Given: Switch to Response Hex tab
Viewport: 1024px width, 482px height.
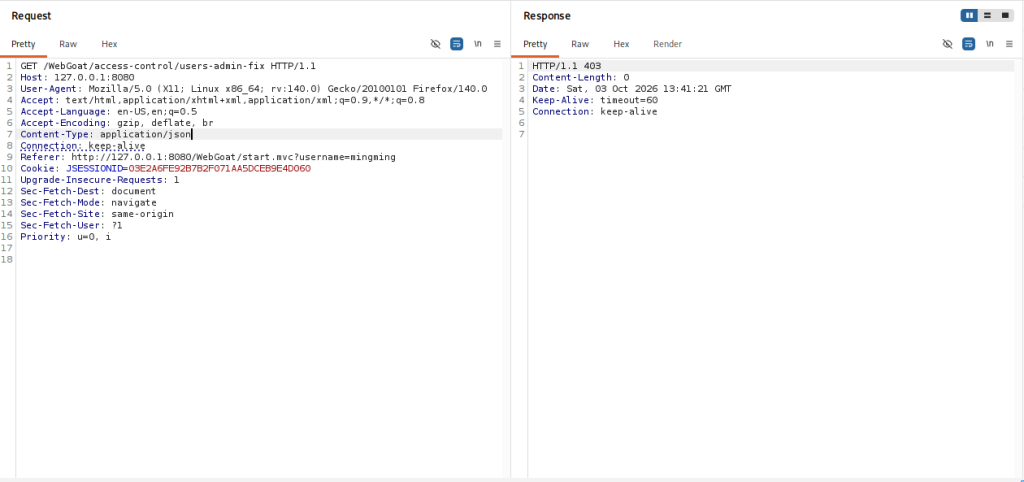Looking at the screenshot, I should pos(621,44).
